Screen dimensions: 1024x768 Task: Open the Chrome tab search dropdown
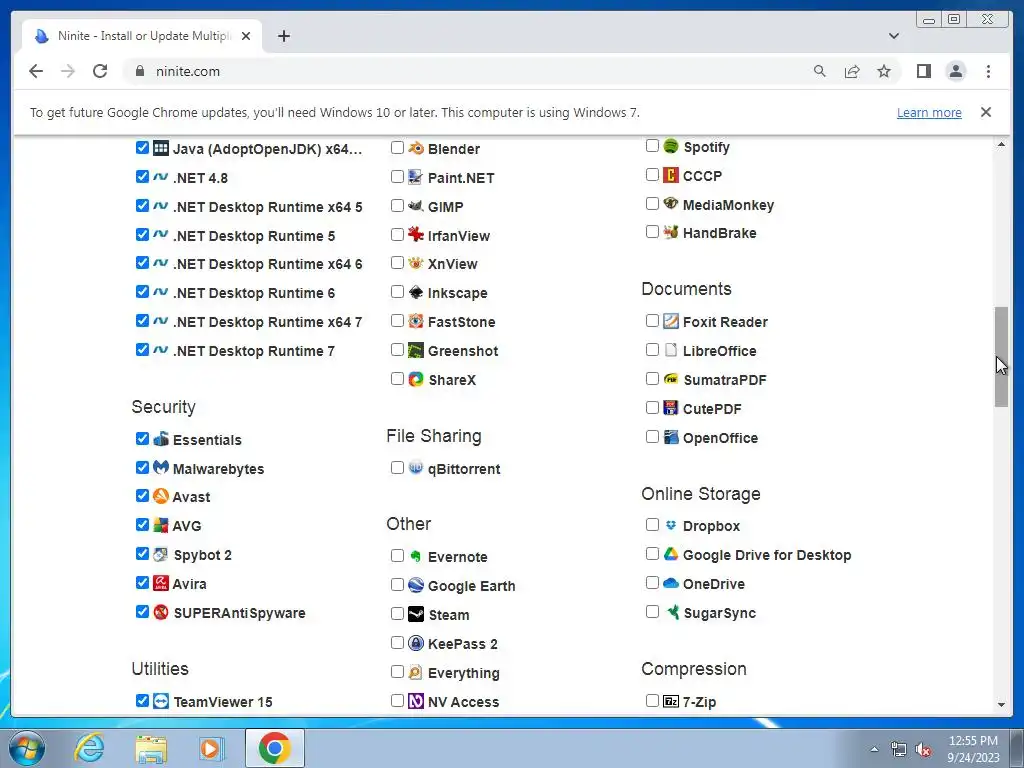point(893,36)
